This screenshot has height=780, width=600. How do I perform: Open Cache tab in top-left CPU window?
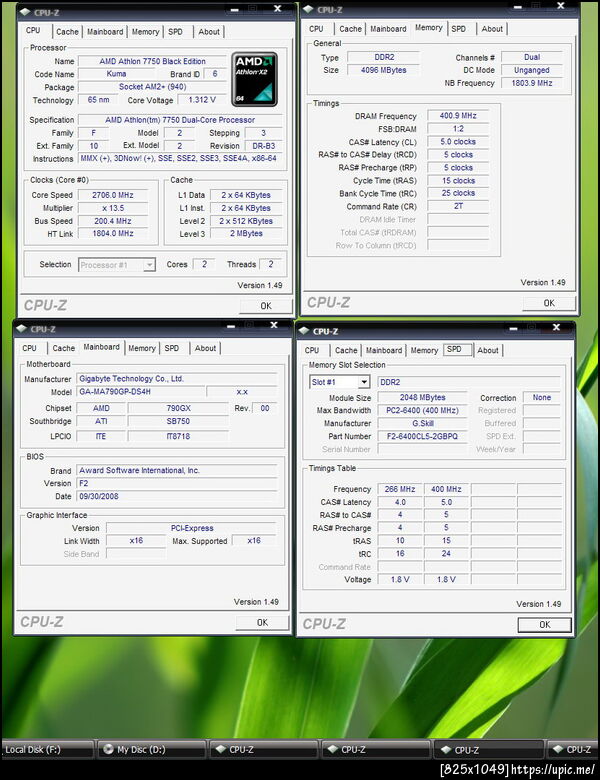pos(67,32)
